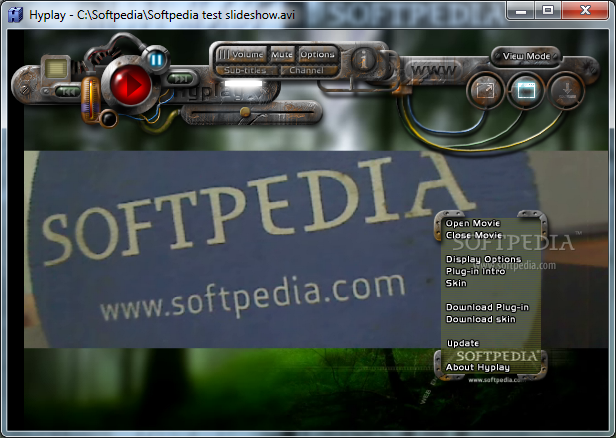Click the orange thermometer volume gauge
This screenshot has height=438, width=616.
pyautogui.click(x=91, y=99)
